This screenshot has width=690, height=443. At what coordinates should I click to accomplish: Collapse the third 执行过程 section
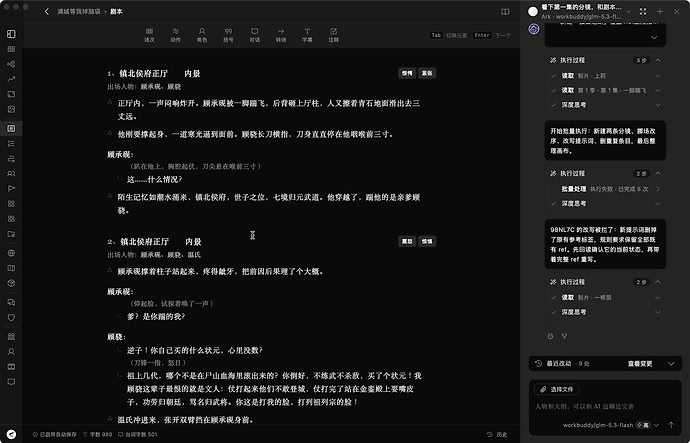coord(658,282)
